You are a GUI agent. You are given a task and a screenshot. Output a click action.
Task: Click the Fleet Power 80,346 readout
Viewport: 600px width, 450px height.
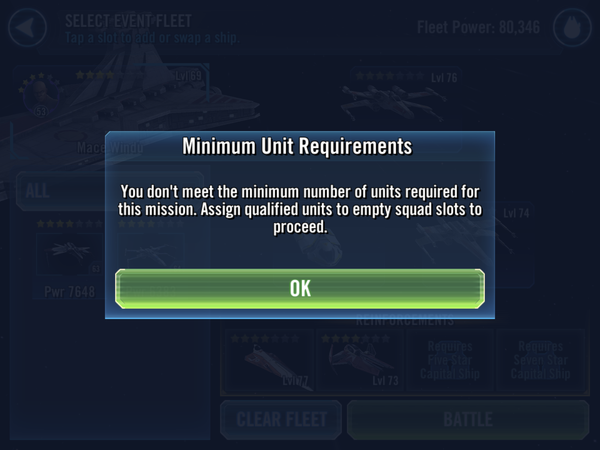(x=480, y=27)
